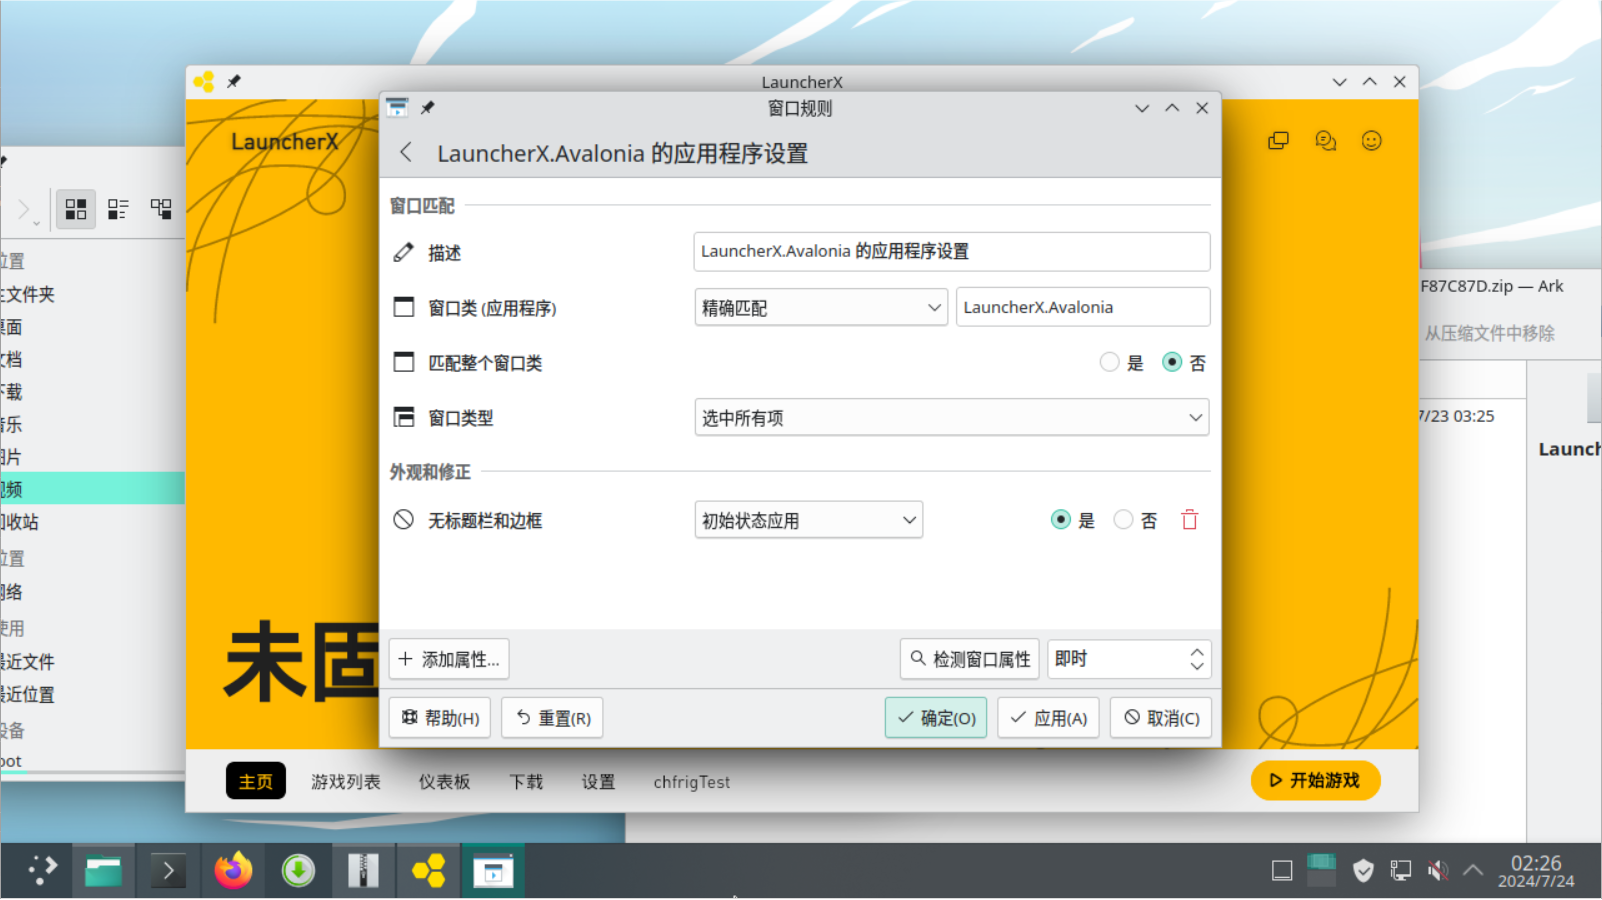Click the 应用(A) button
The height and width of the screenshot is (900, 1602).
point(1048,717)
